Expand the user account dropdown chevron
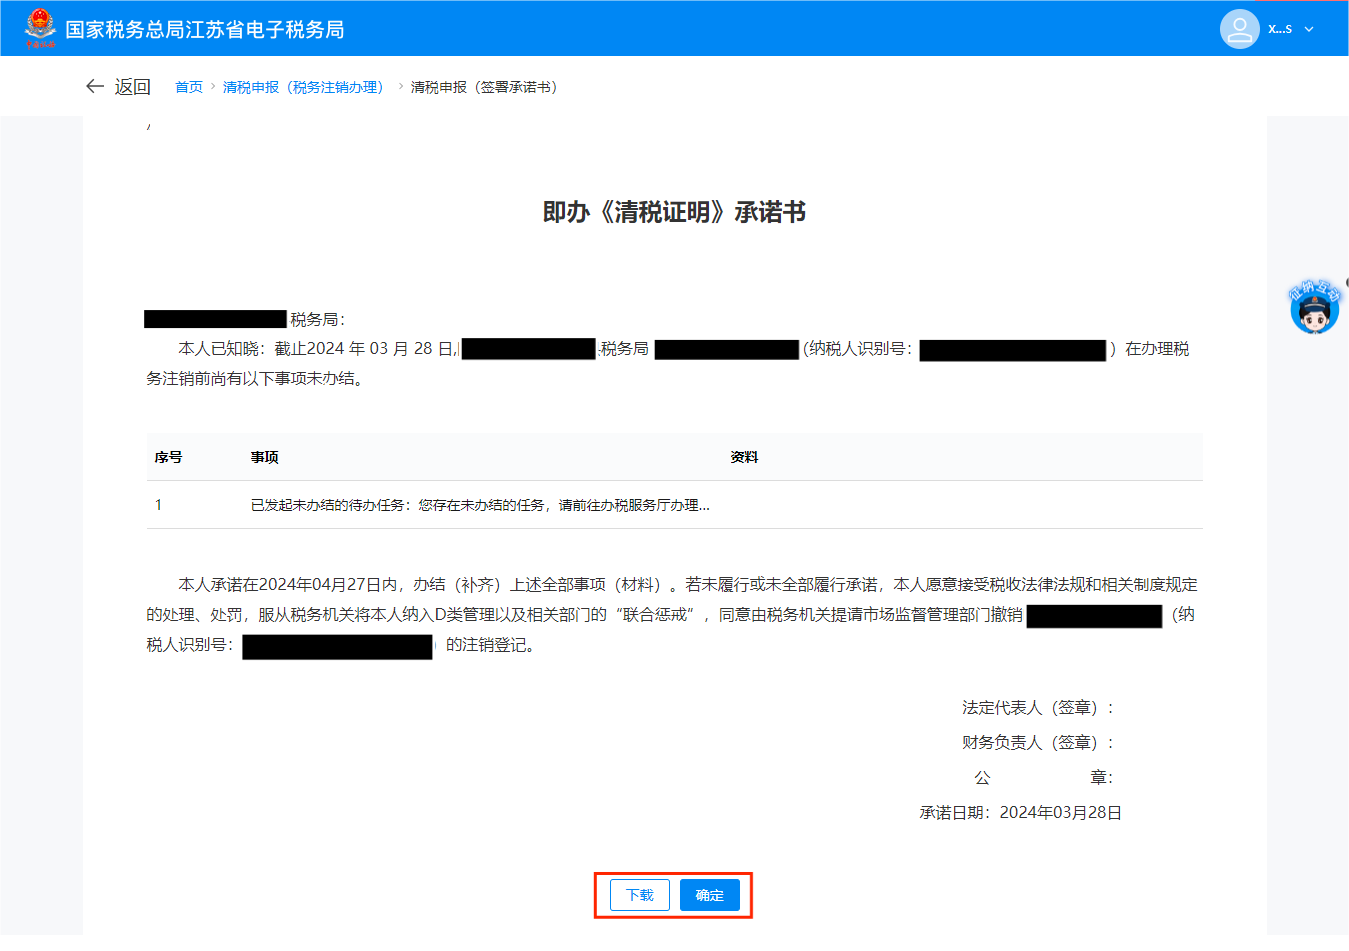The image size is (1349, 951). tap(1309, 30)
